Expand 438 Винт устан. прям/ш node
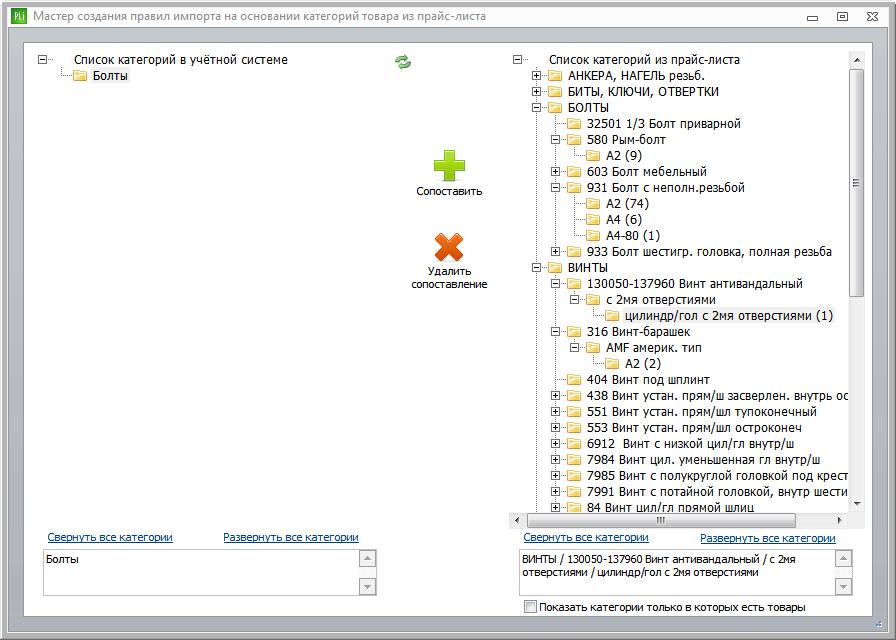896x640 pixels. click(x=555, y=395)
